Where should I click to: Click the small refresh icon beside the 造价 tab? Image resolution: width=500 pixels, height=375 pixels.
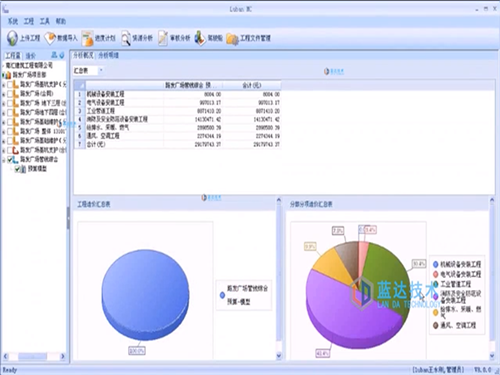pyautogui.click(x=61, y=55)
